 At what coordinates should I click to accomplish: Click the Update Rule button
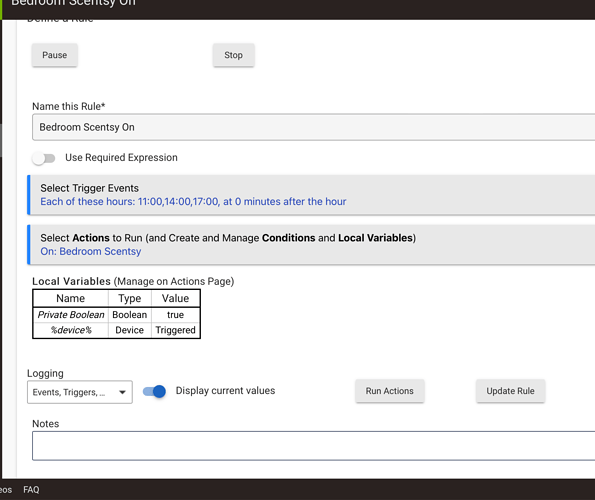coord(510,391)
